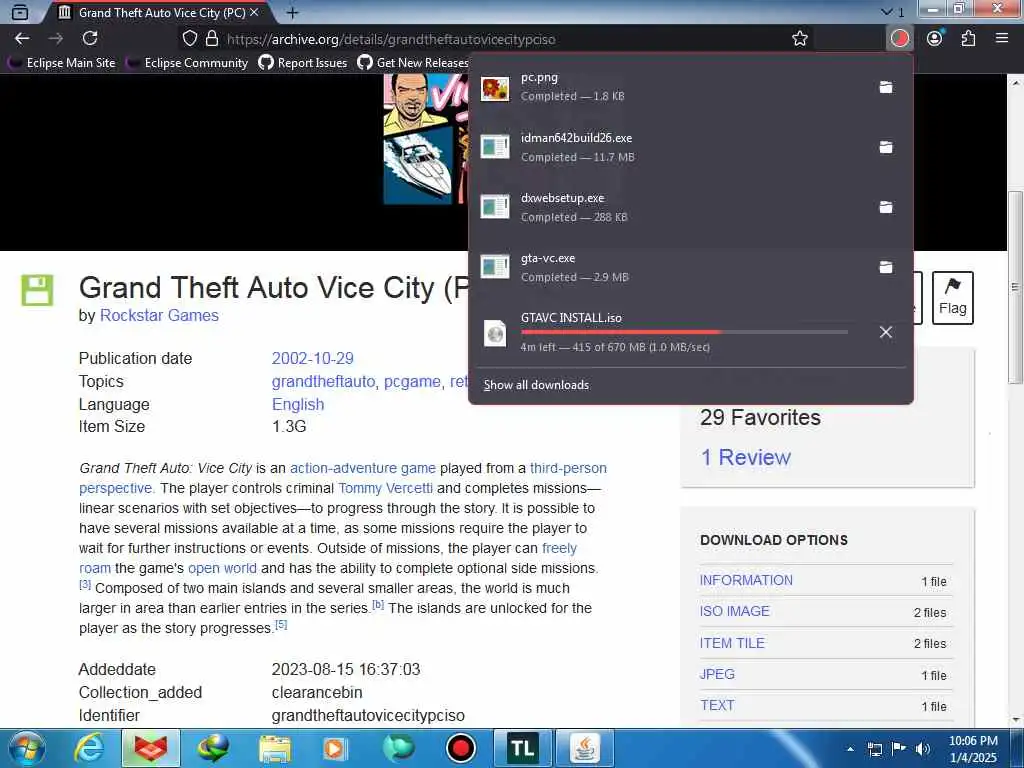The width and height of the screenshot is (1024, 768).
Task: Open the pc.png download file icon
Action: tap(495, 88)
